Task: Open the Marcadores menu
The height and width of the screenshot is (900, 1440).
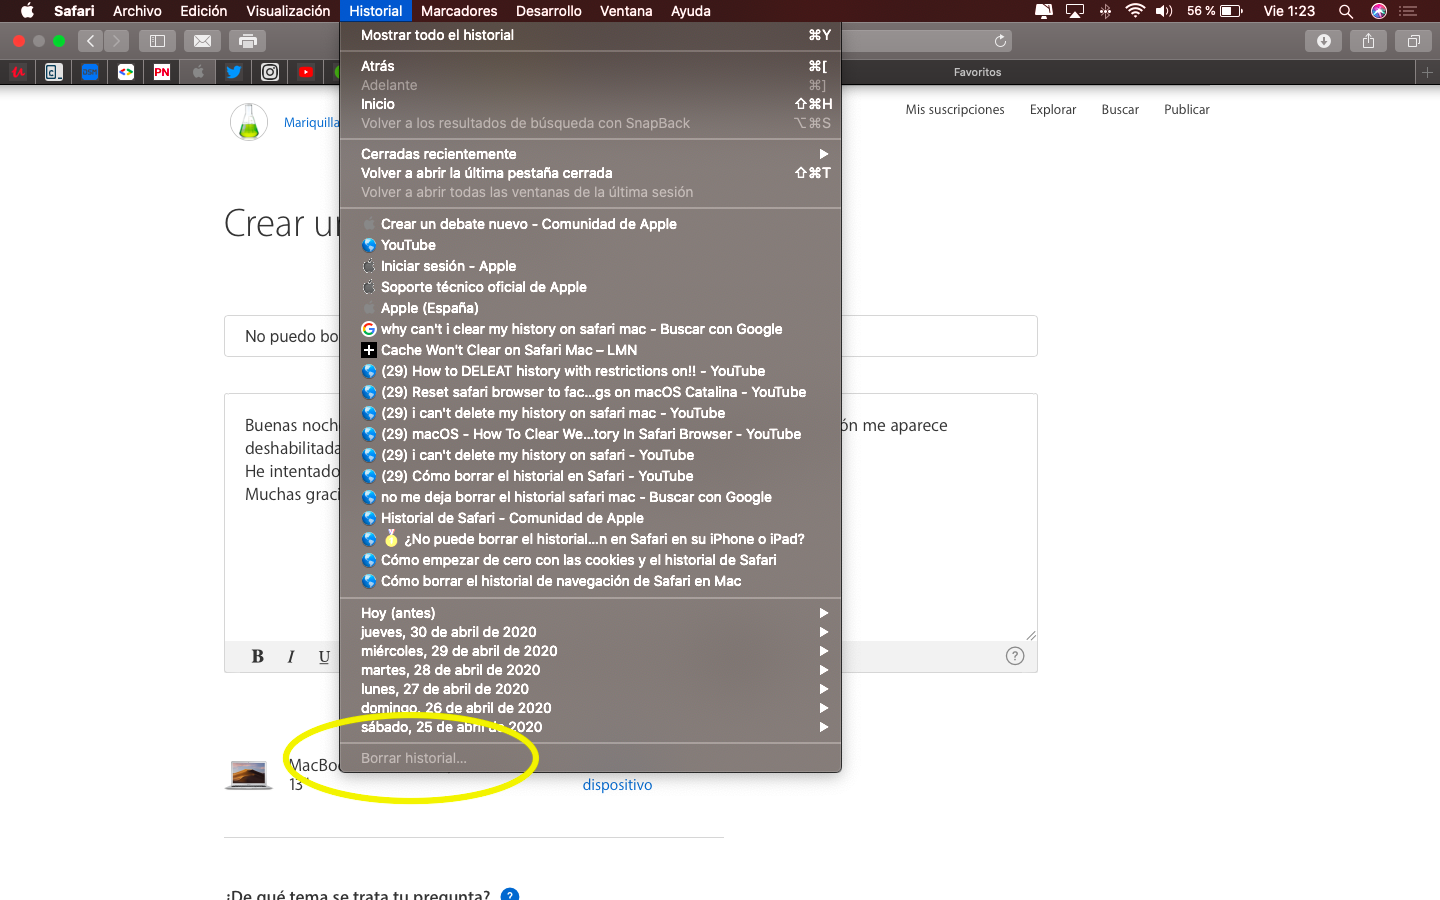Action: point(459,11)
